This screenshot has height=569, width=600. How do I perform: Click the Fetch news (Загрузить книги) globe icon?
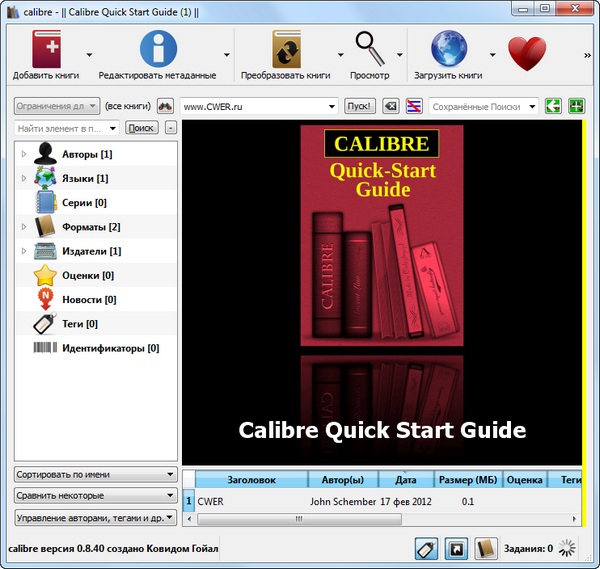click(x=448, y=50)
